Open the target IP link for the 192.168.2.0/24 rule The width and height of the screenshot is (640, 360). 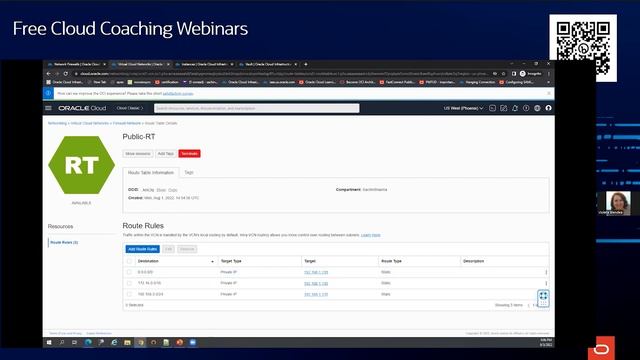point(316,294)
